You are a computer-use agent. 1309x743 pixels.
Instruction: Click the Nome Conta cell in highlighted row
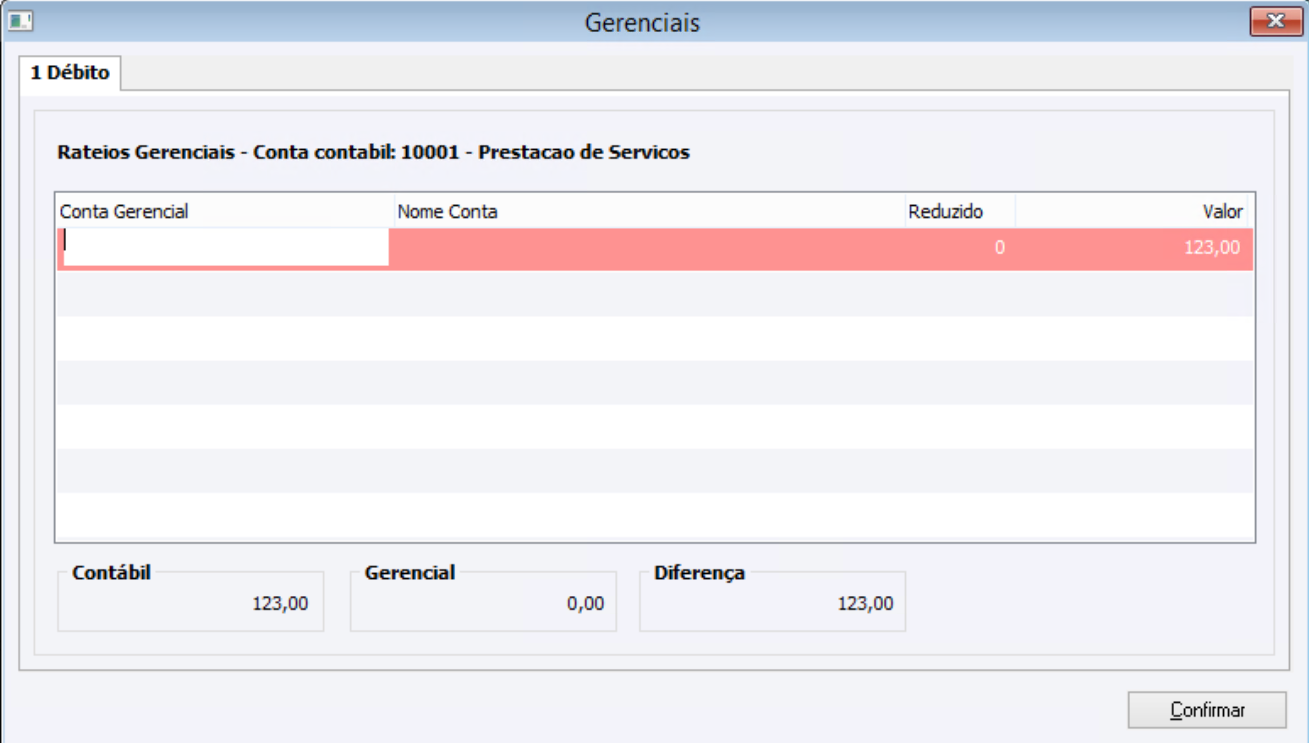click(649, 248)
